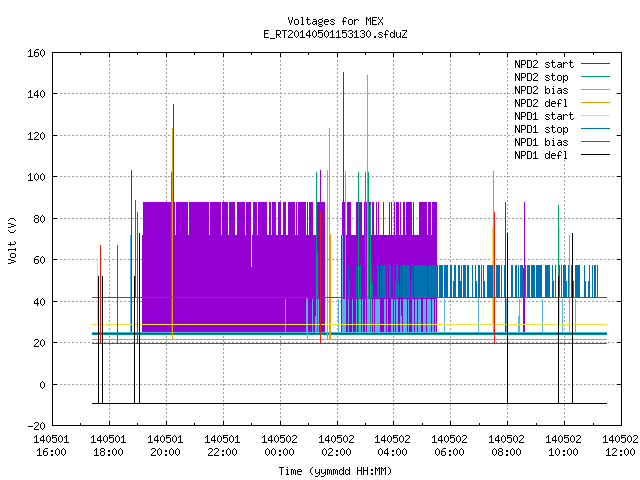Viewport: 640px width, 480px height.
Task: Click the purple NPD2 start legend line
Action: click(595, 64)
